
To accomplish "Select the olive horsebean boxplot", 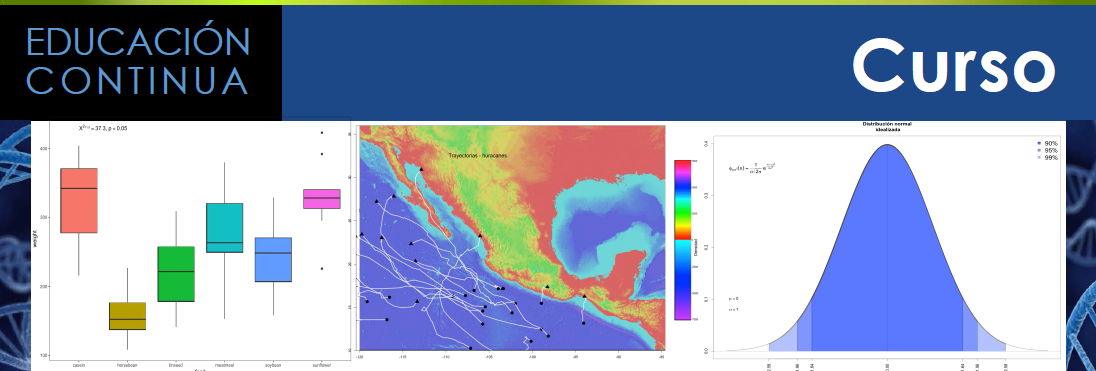I will click(127, 316).
